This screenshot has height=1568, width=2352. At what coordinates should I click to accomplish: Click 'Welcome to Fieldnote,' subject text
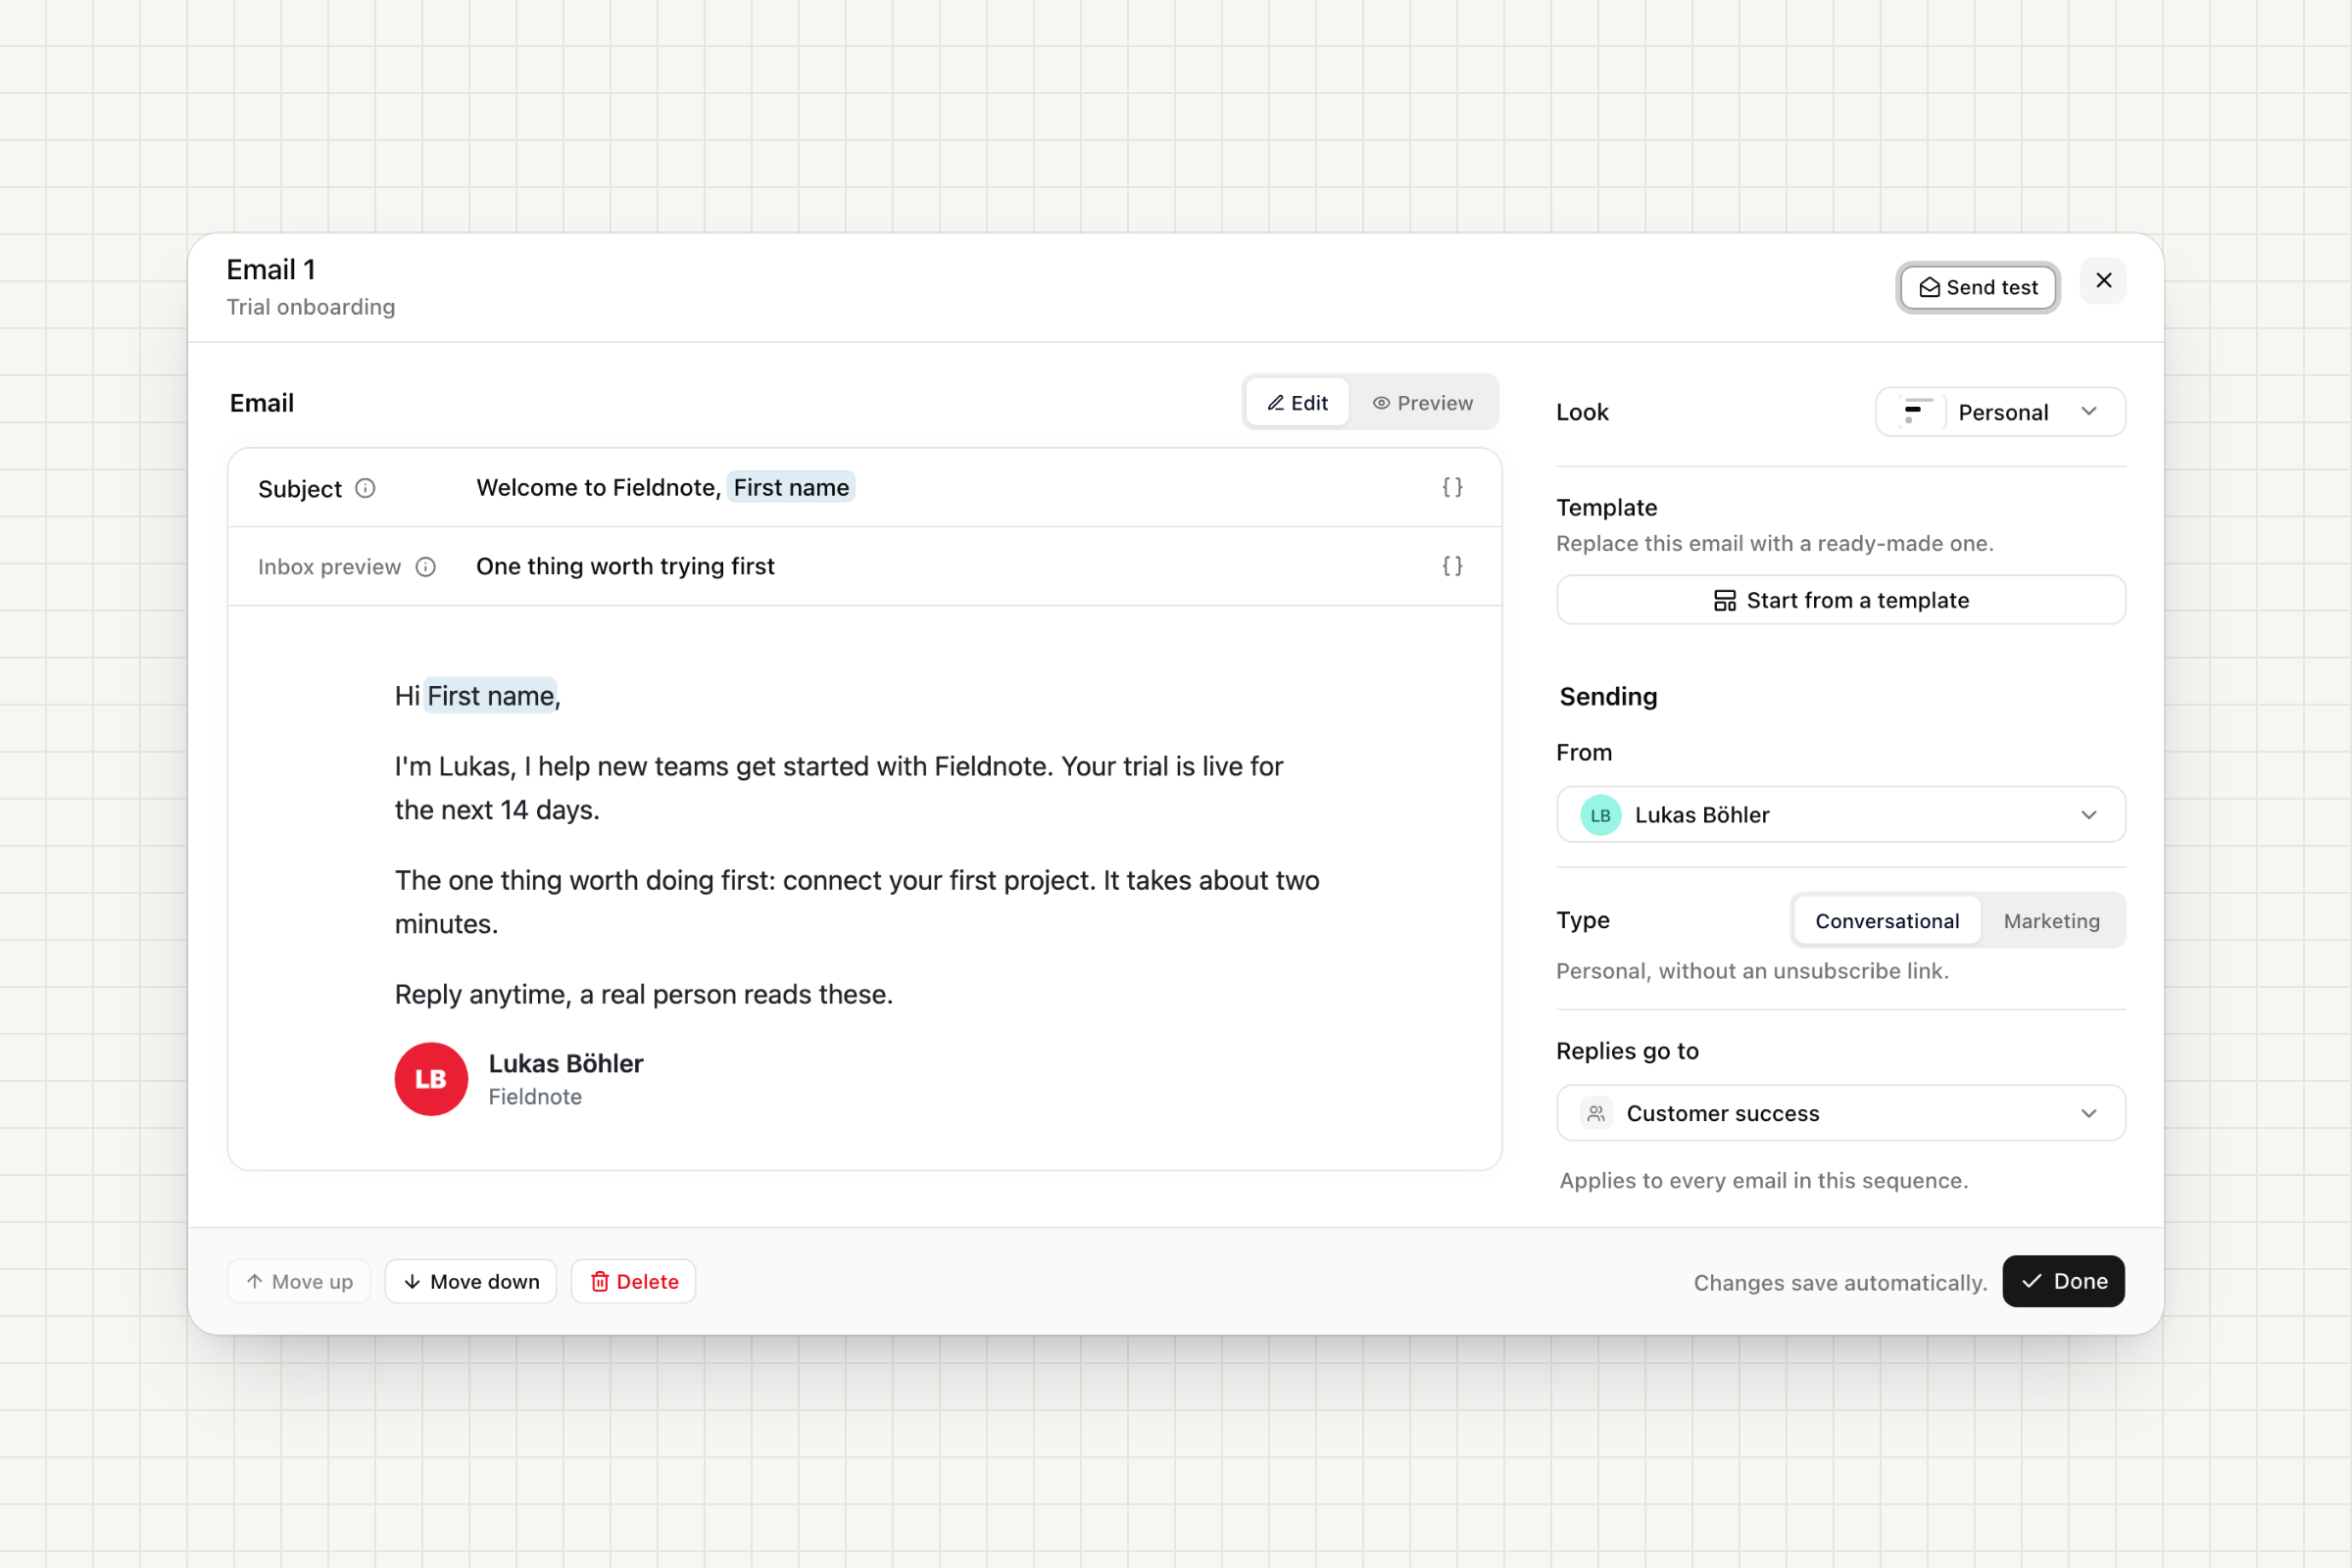(598, 487)
